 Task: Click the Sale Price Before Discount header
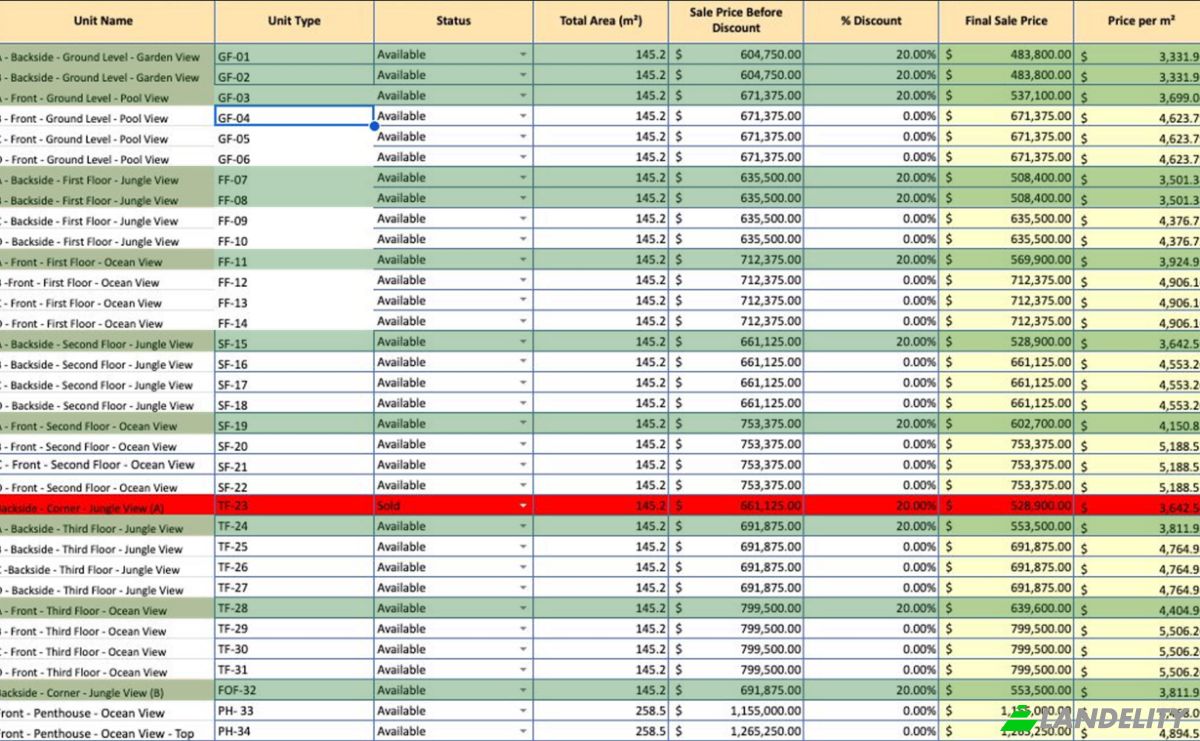736,21
